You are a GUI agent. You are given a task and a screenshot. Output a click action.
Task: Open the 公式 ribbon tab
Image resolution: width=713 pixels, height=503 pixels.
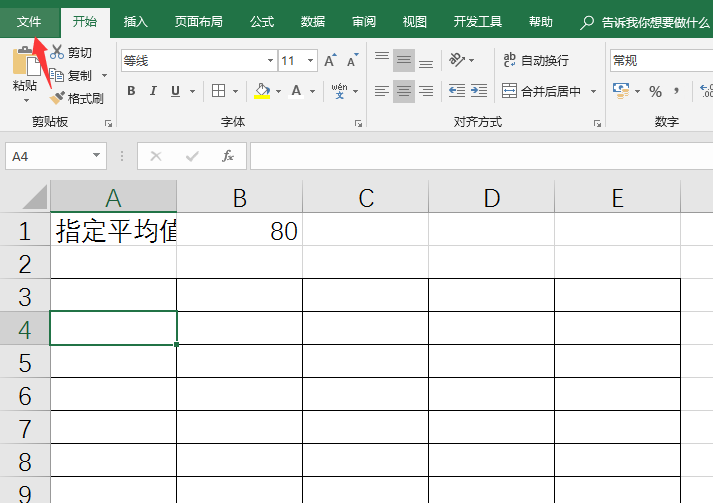coord(262,22)
